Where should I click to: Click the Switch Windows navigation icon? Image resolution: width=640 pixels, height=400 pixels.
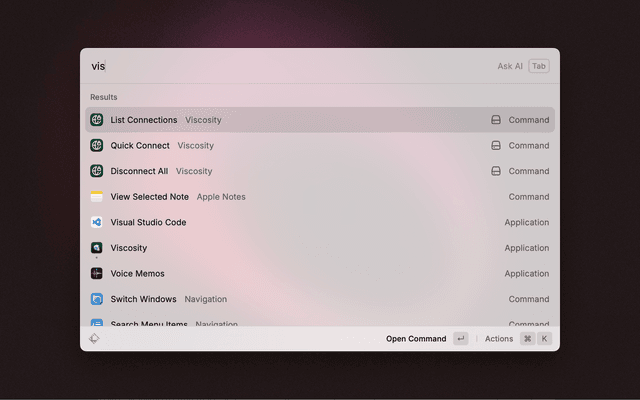[97, 299]
